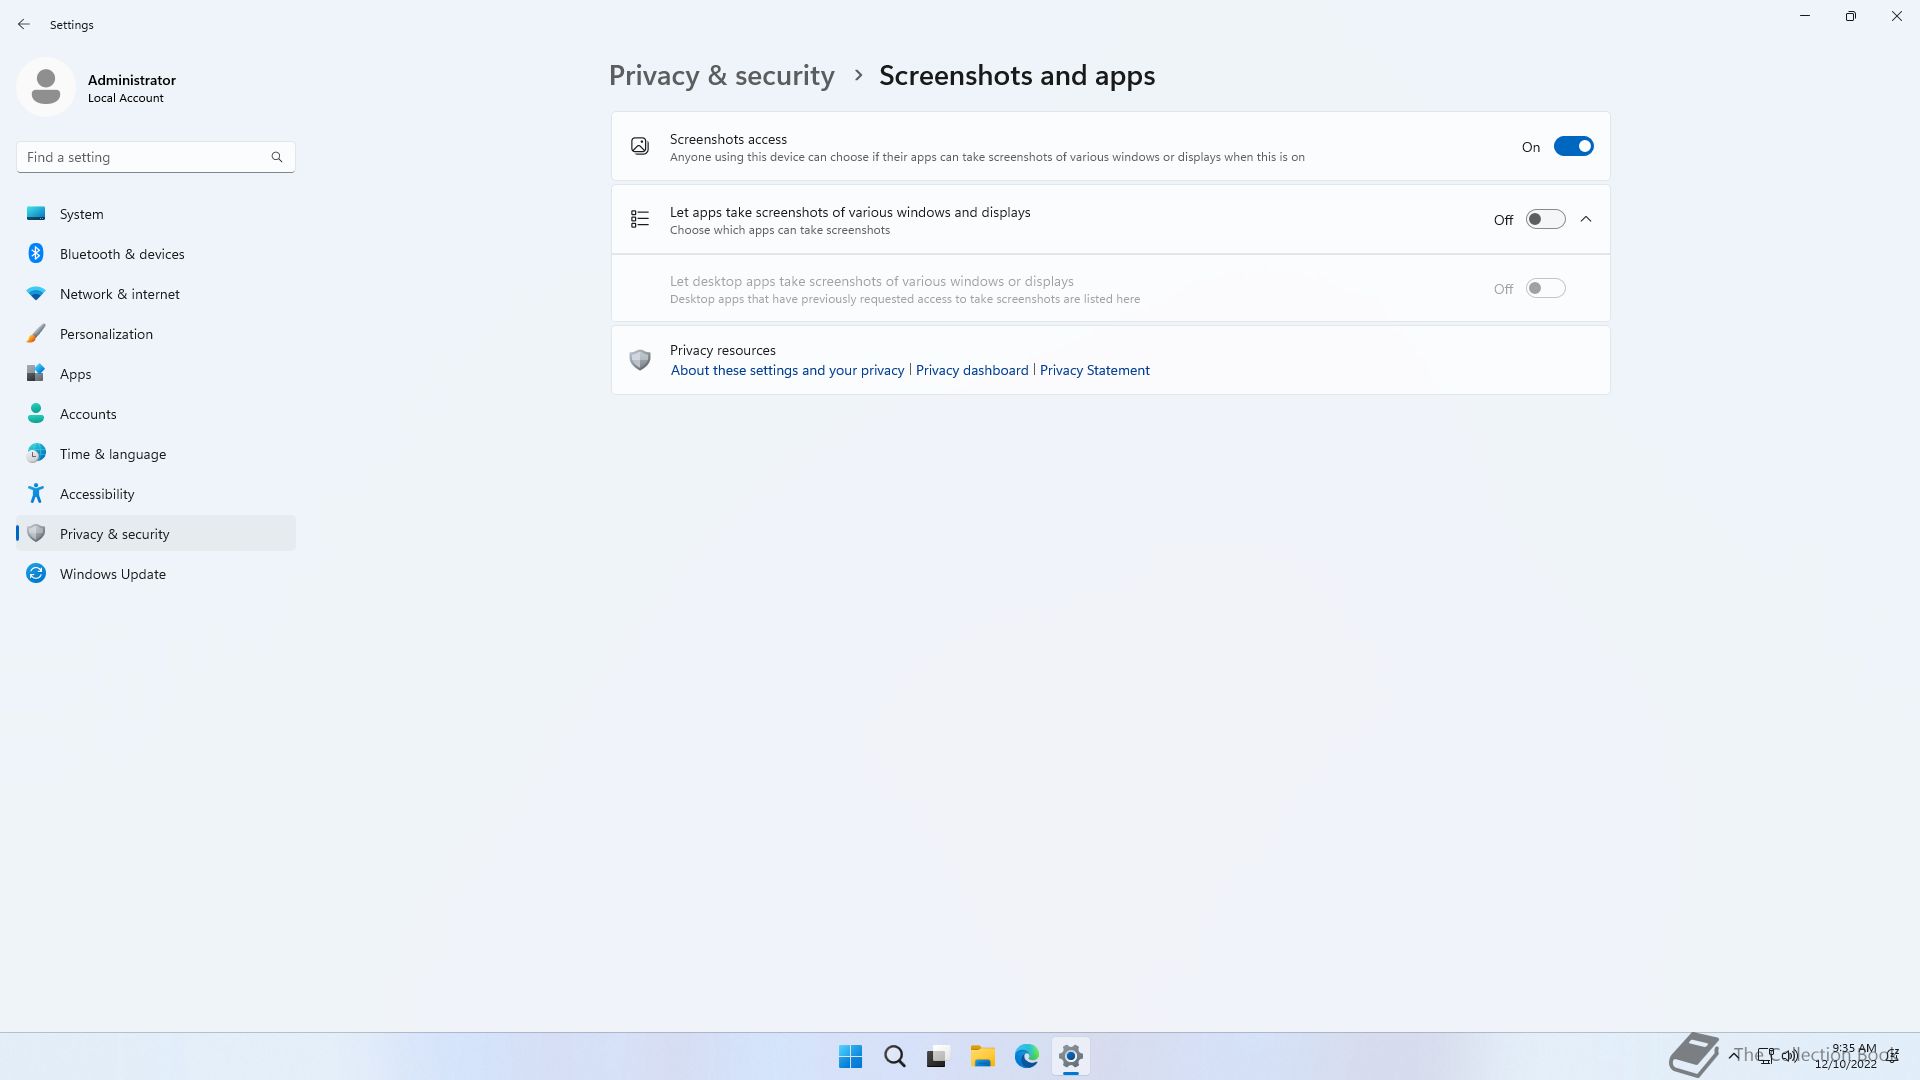Open File Explorer from the taskbar
The image size is (1920, 1080).
pos(982,1056)
